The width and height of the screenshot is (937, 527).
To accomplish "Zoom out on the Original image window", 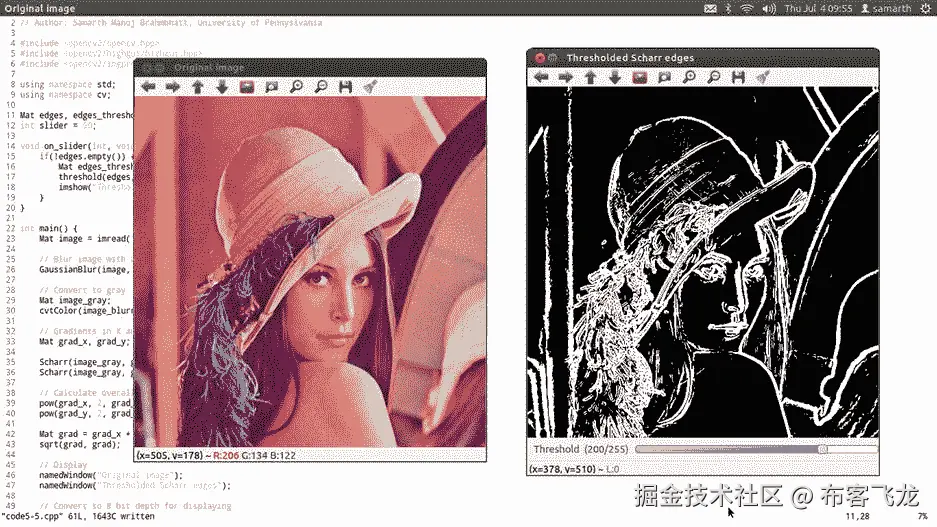I will click(x=321, y=87).
